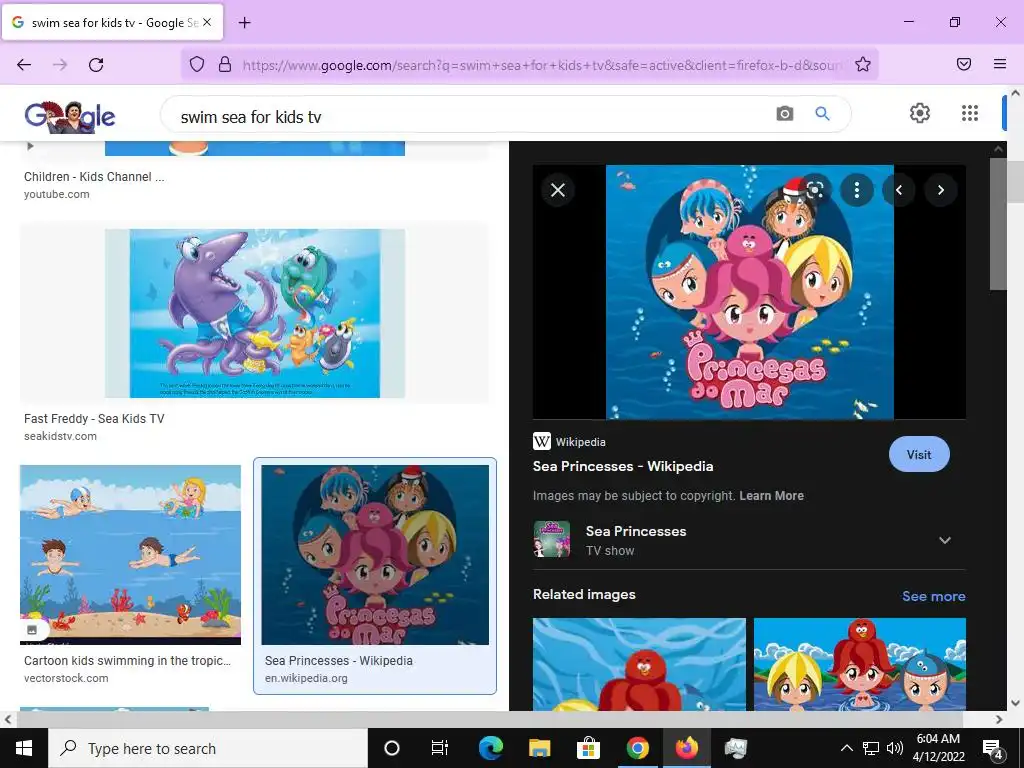1024x768 pixels.
Task: Click the Firefox taskbar icon
Action: pyautogui.click(x=686, y=748)
